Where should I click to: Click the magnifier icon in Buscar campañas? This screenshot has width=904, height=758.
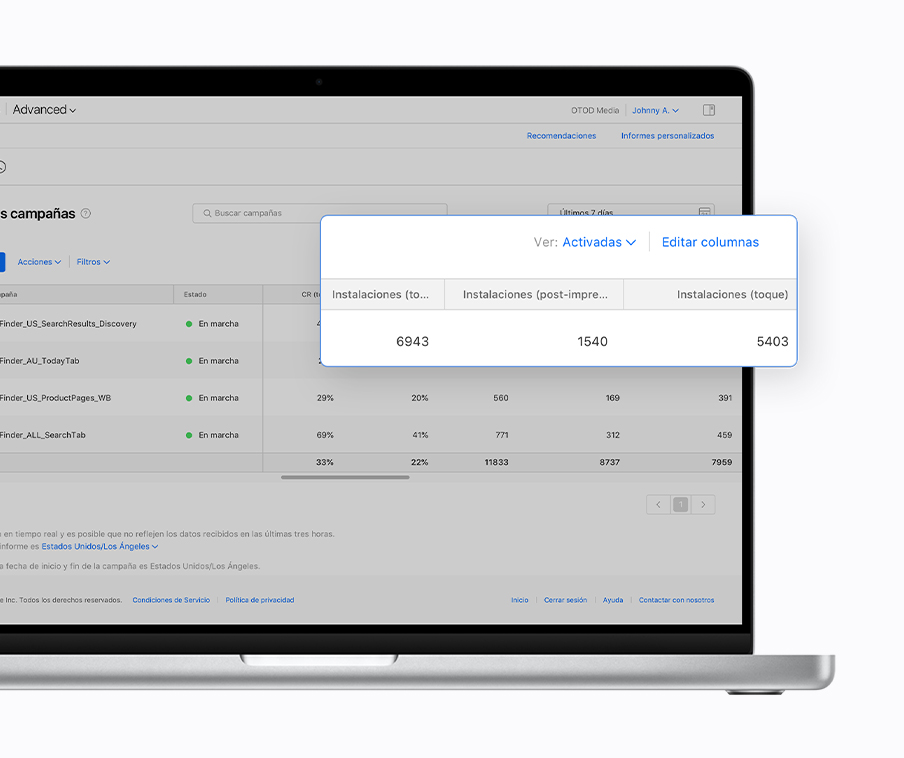tap(207, 213)
